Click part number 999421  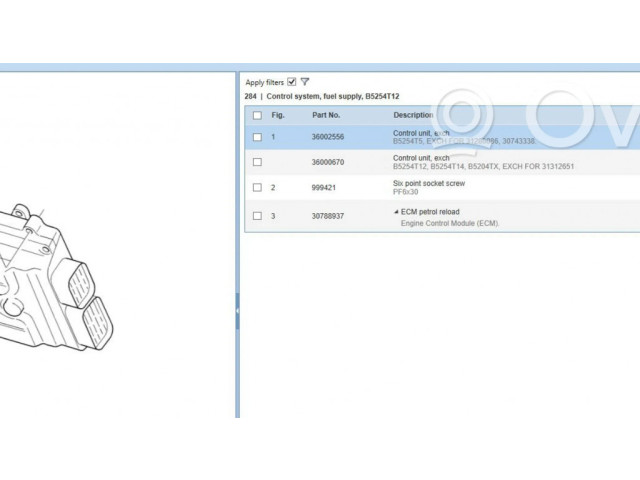[x=323, y=187]
